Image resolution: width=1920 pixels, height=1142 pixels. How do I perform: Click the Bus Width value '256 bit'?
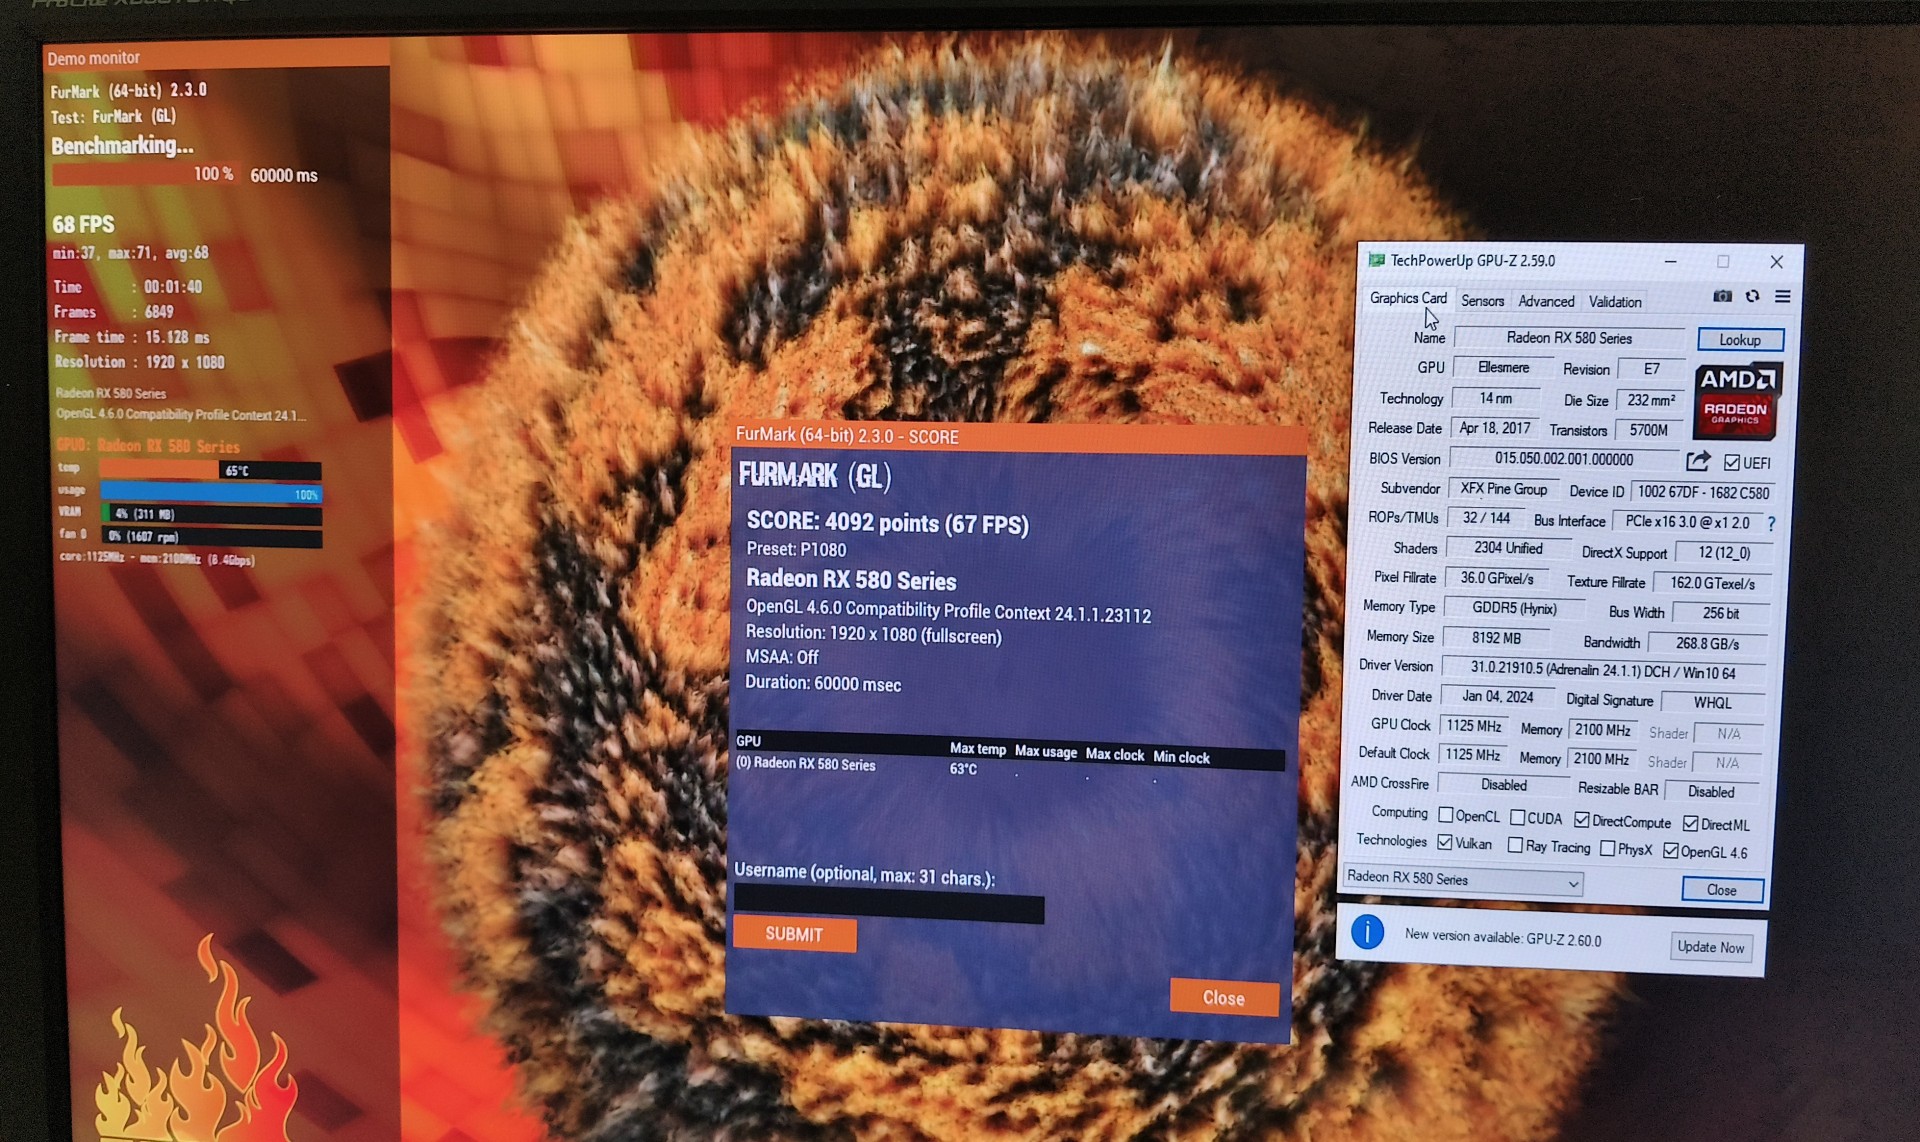[1720, 613]
